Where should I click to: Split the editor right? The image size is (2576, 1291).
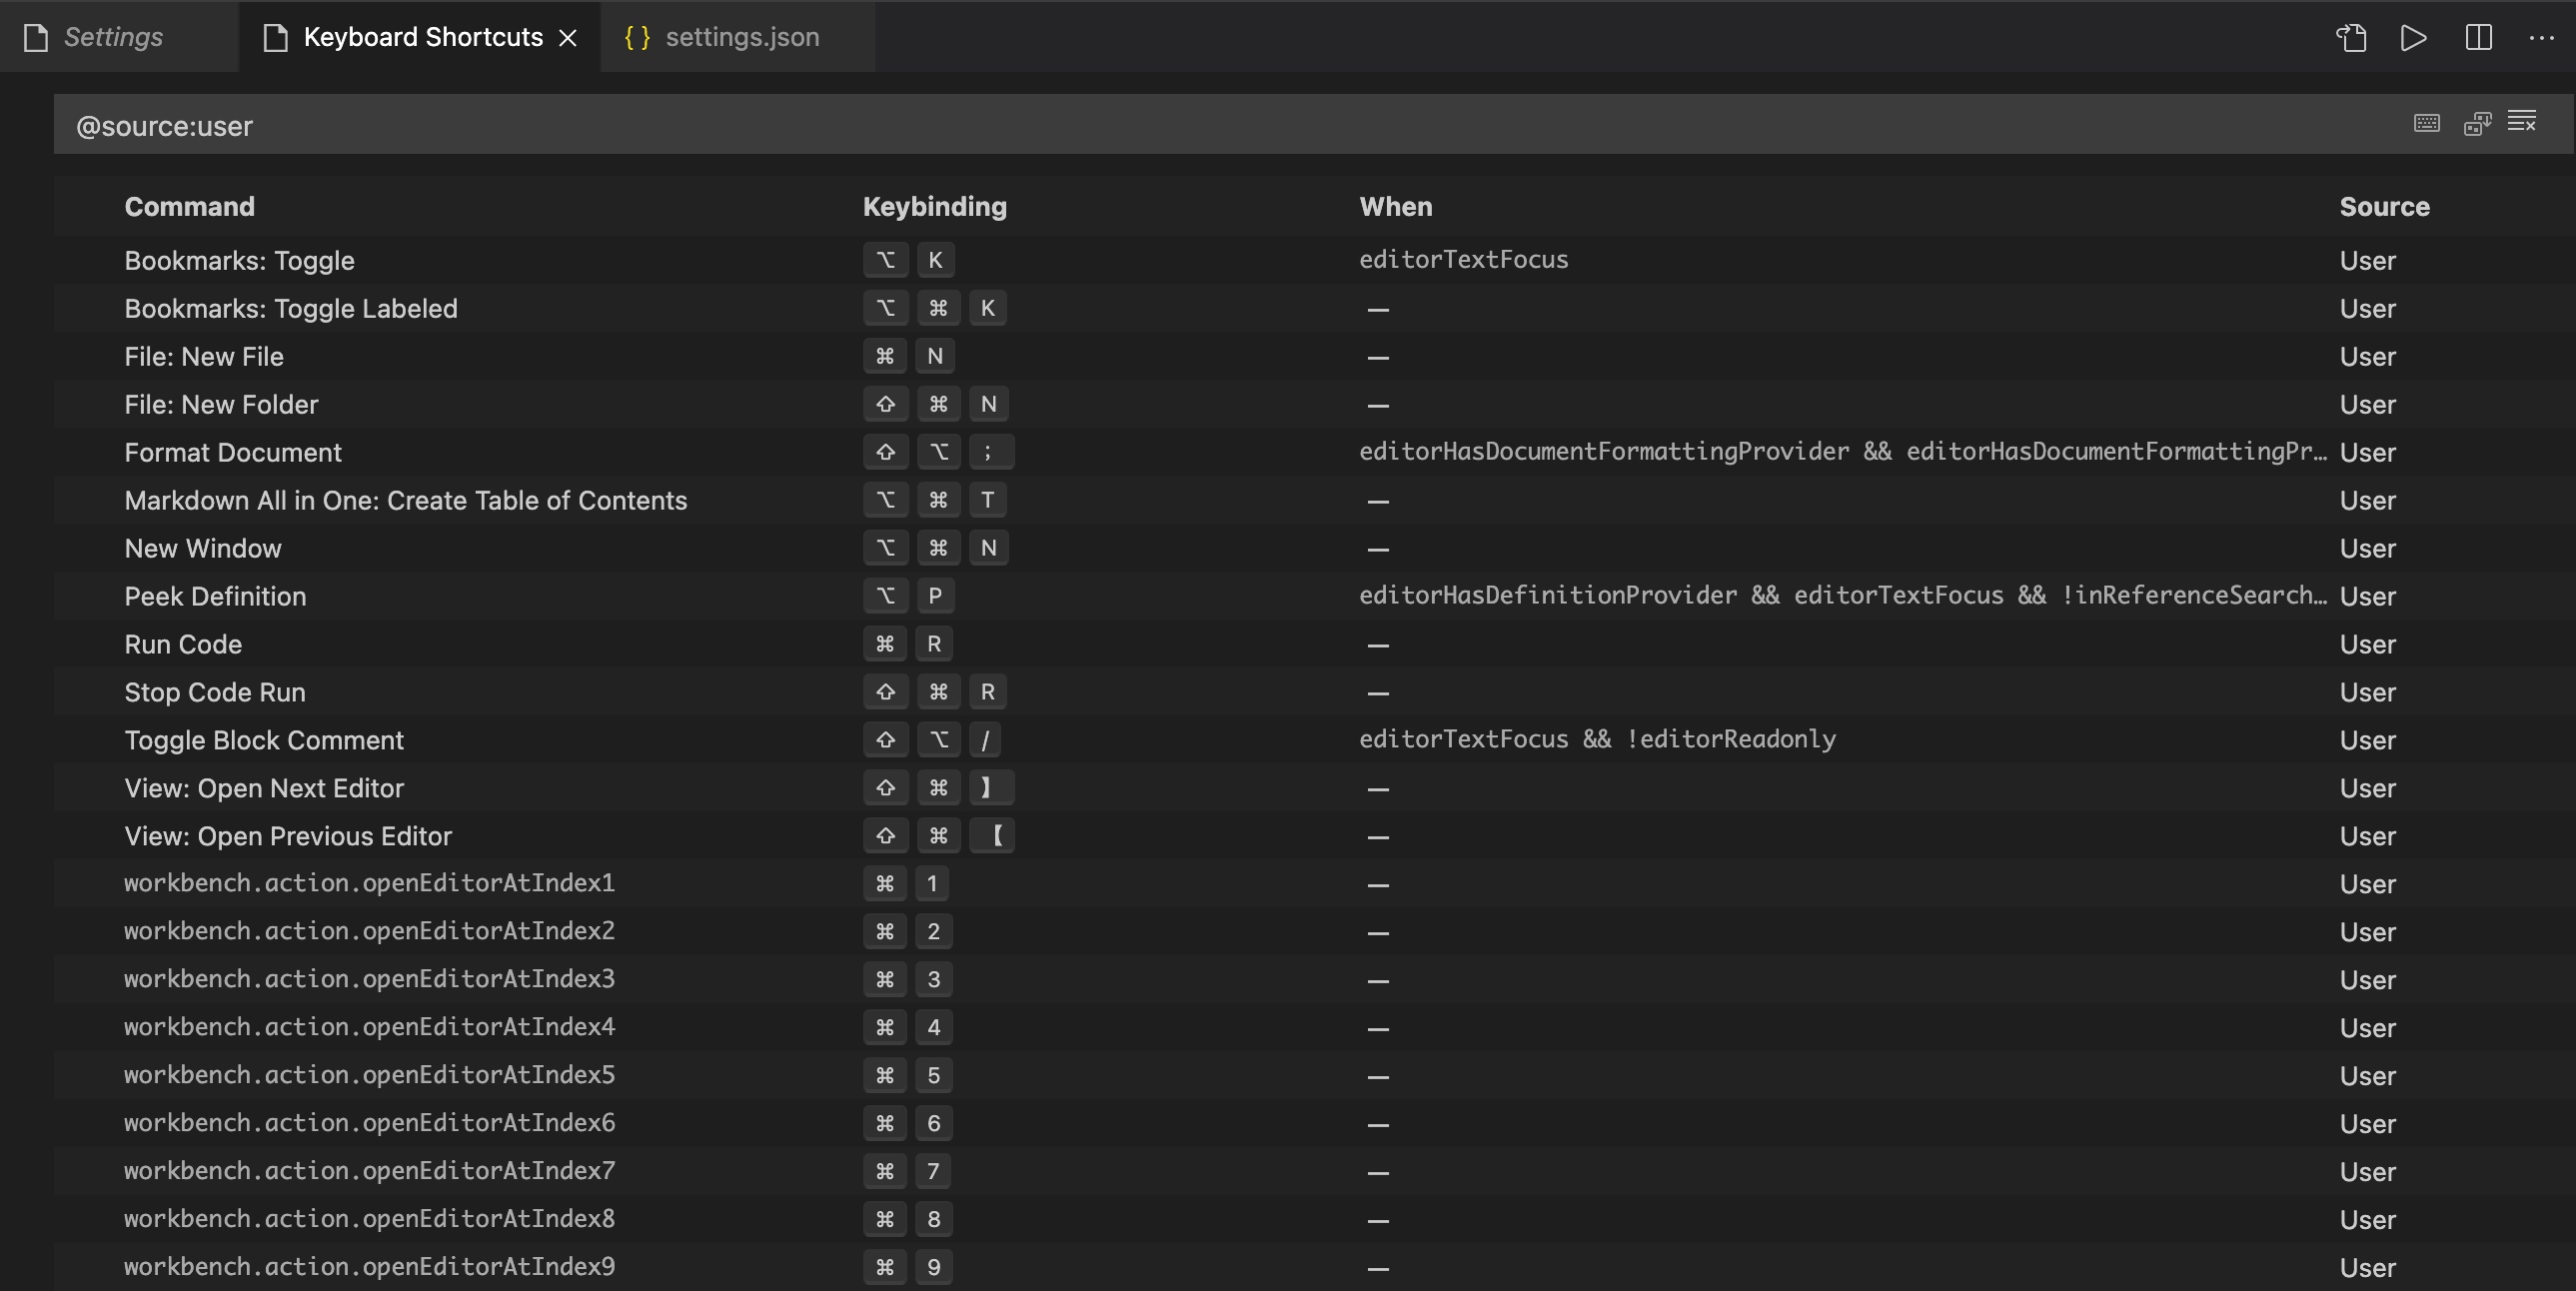click(x=2478, y=38)
